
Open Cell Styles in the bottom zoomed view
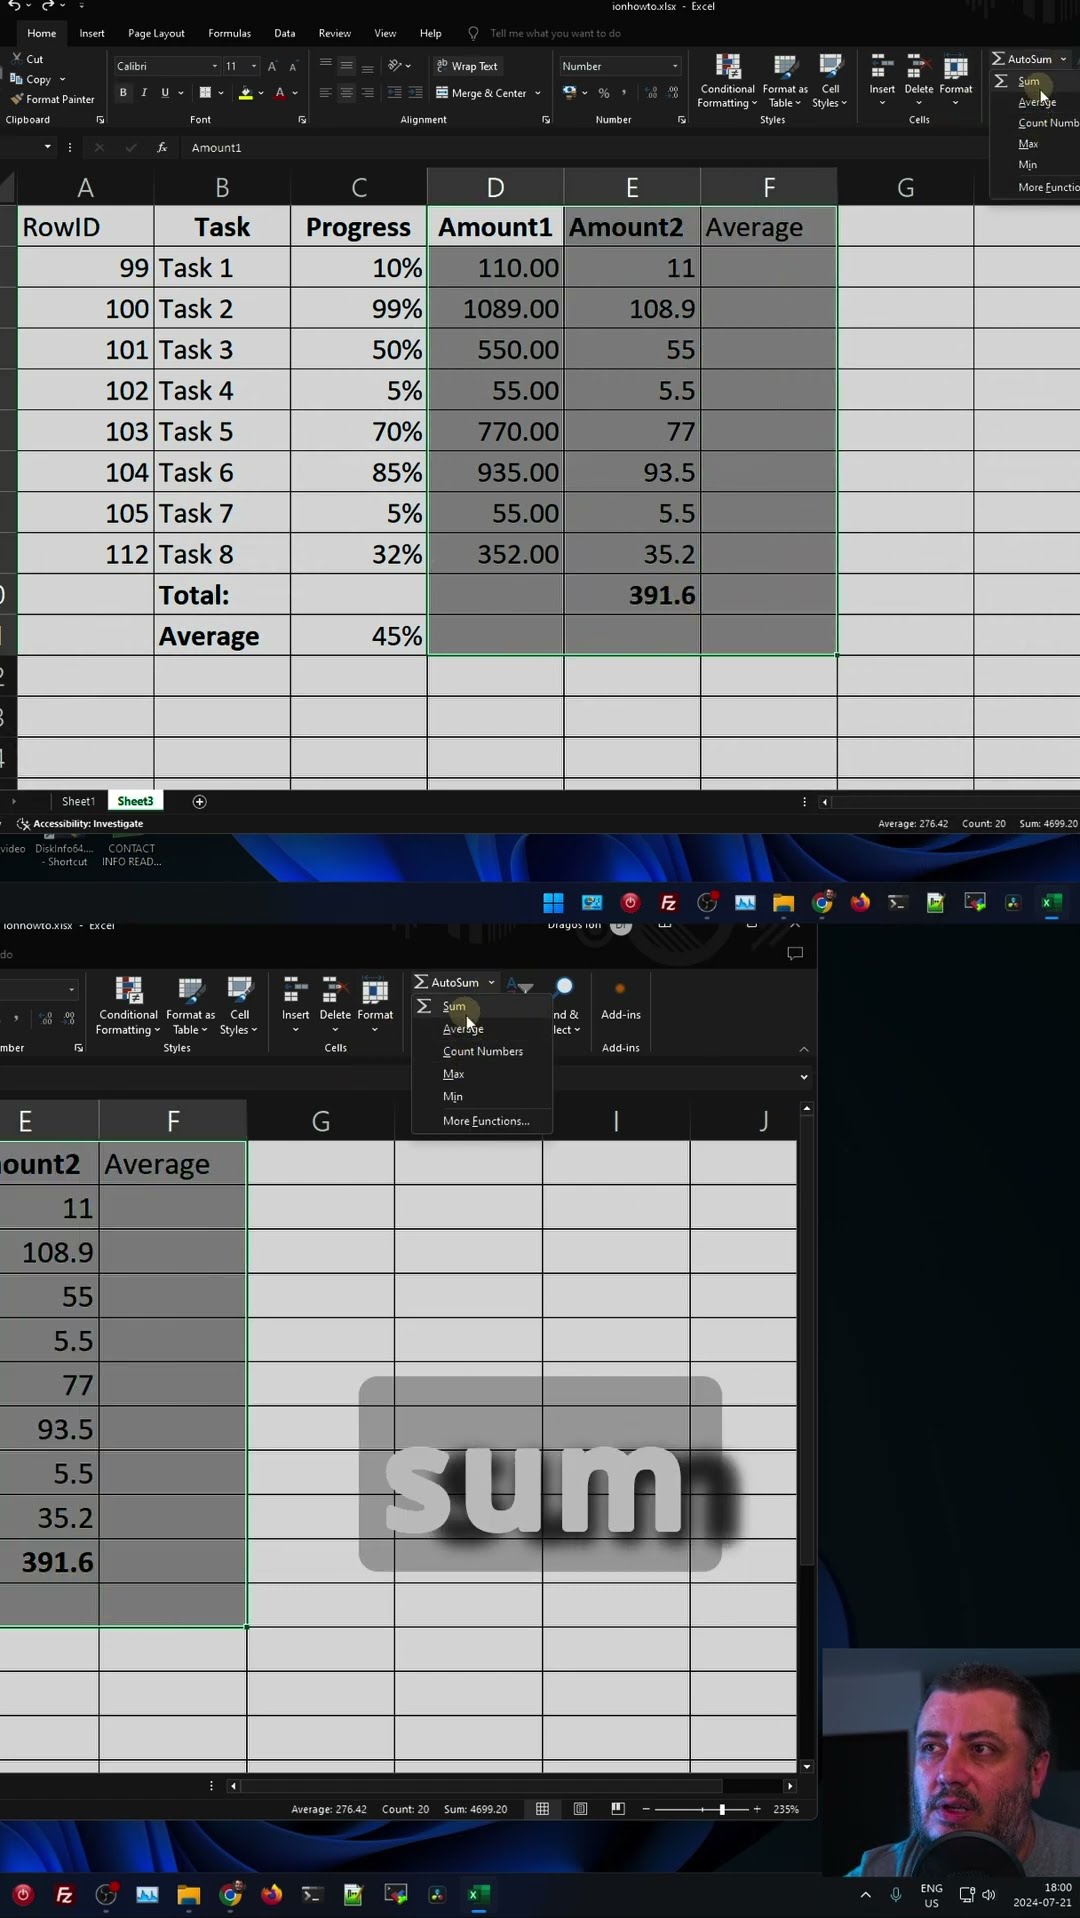(239, 1006)
